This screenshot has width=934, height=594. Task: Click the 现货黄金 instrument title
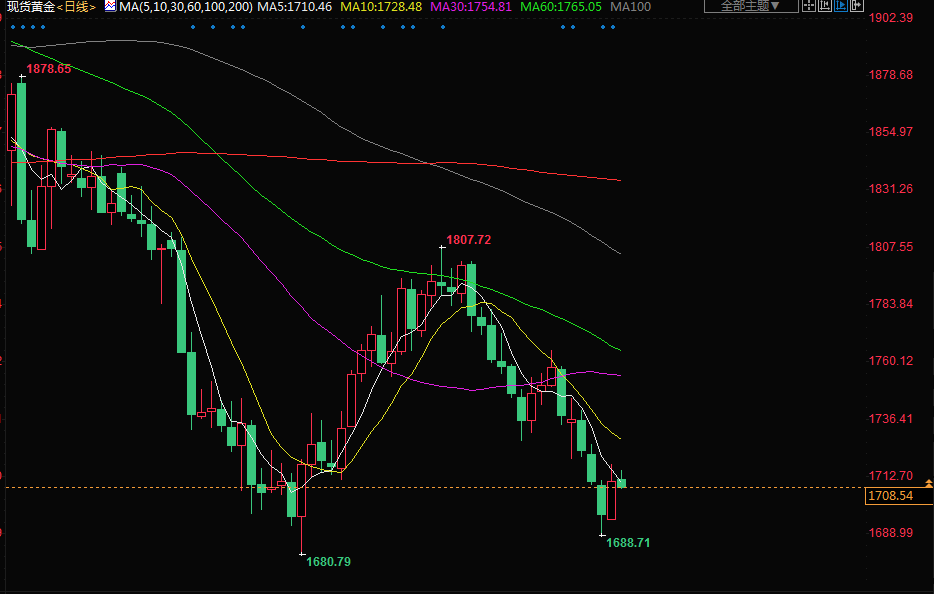pyautogui.click(x=28, y=7)
